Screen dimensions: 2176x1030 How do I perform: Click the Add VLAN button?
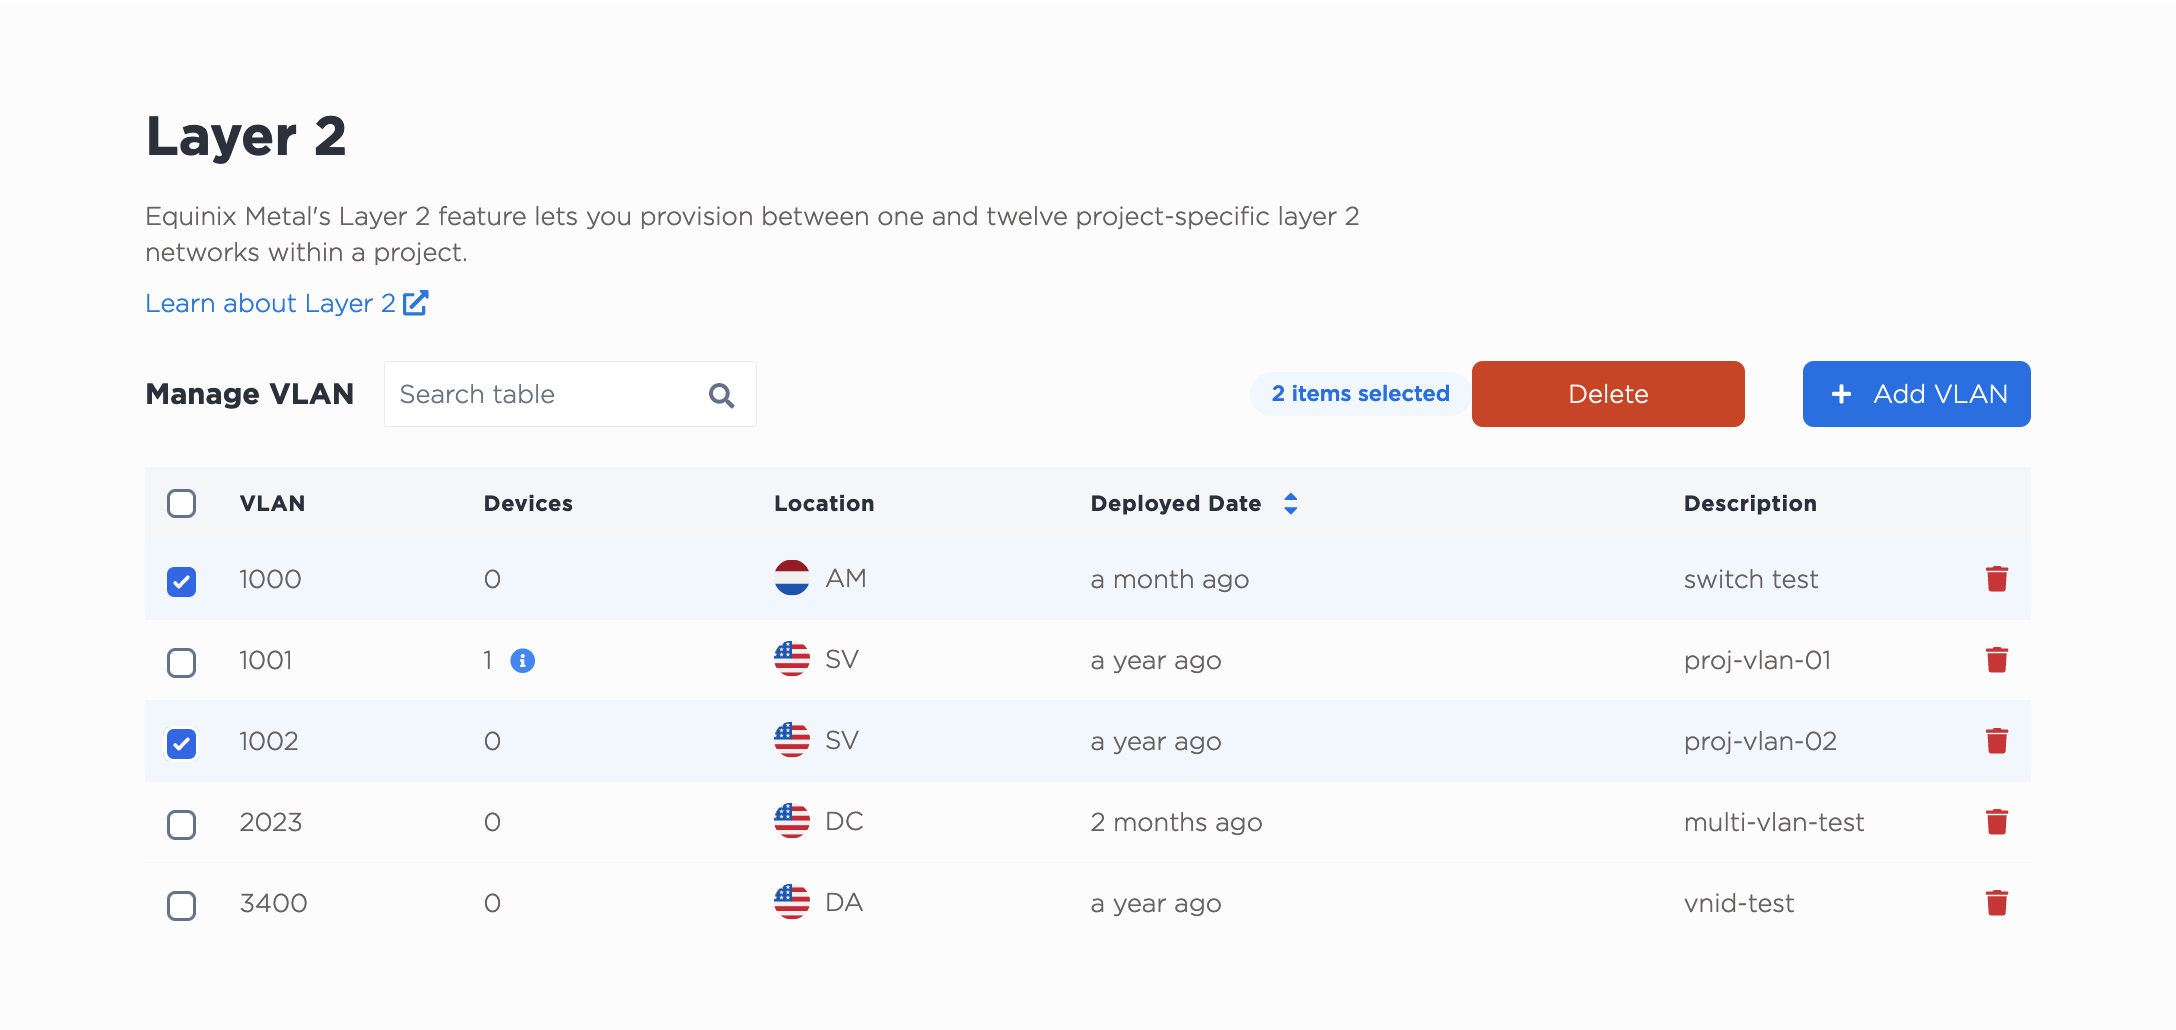click(1916, 394)
